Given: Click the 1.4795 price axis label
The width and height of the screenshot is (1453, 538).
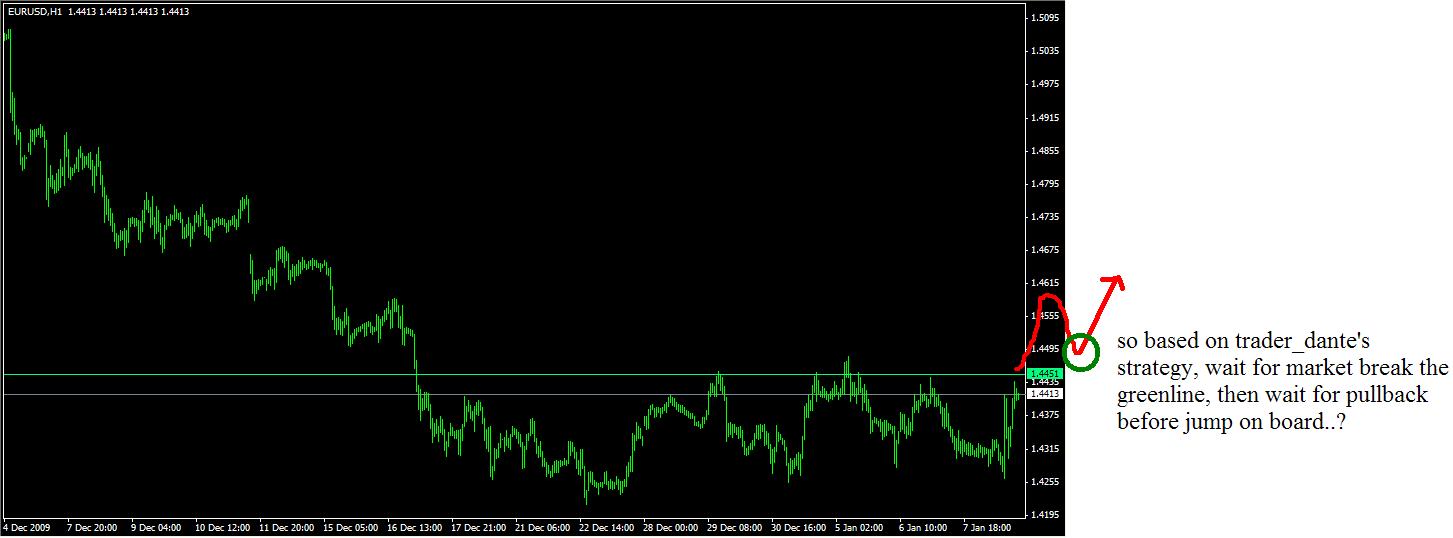Looking at the screenshot, I should (x=1046, y=184).
